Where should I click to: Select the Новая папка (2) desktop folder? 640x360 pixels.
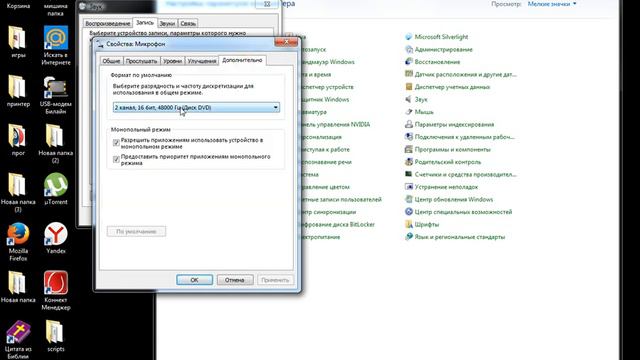[x=56, y=144]
